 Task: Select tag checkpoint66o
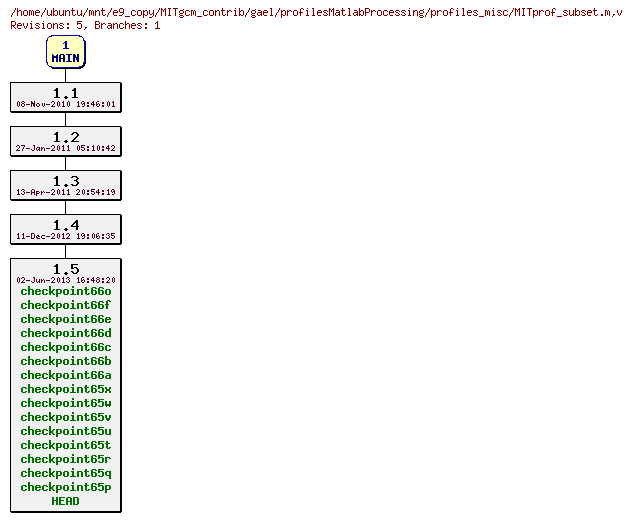click(66, 291)
